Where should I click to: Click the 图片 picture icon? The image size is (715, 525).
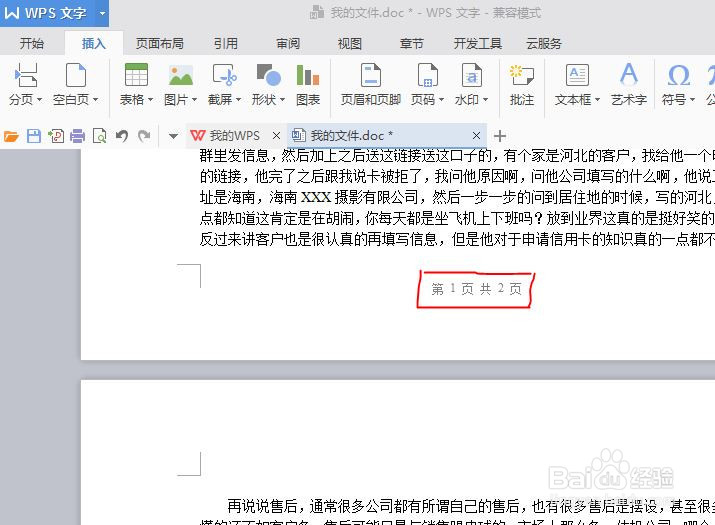(x=181, y=75)
